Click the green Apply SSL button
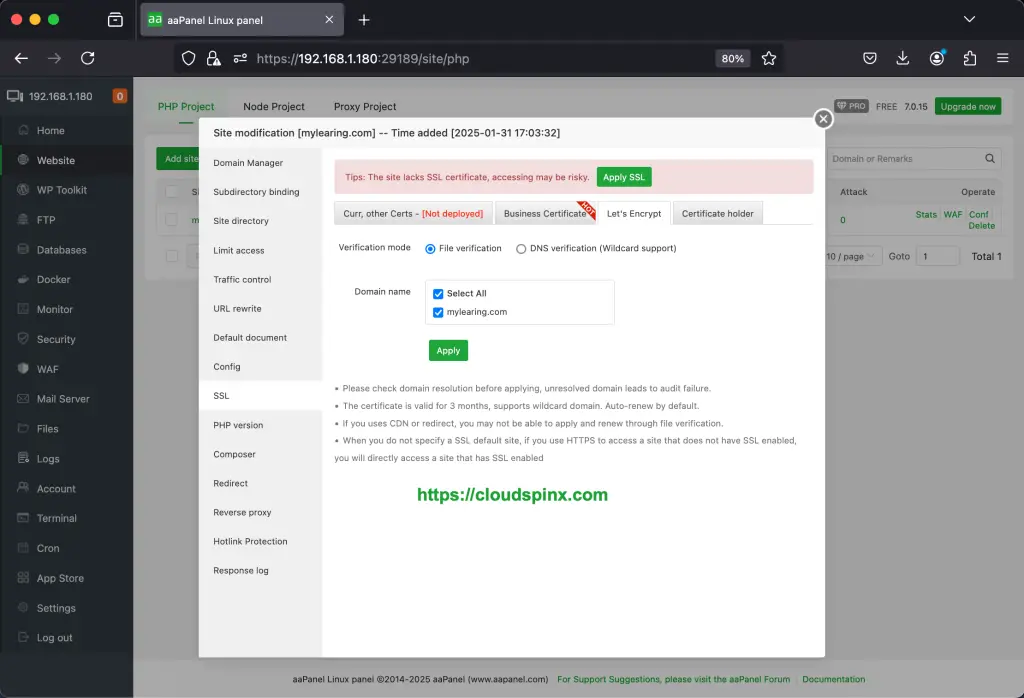 click(623, 176)
